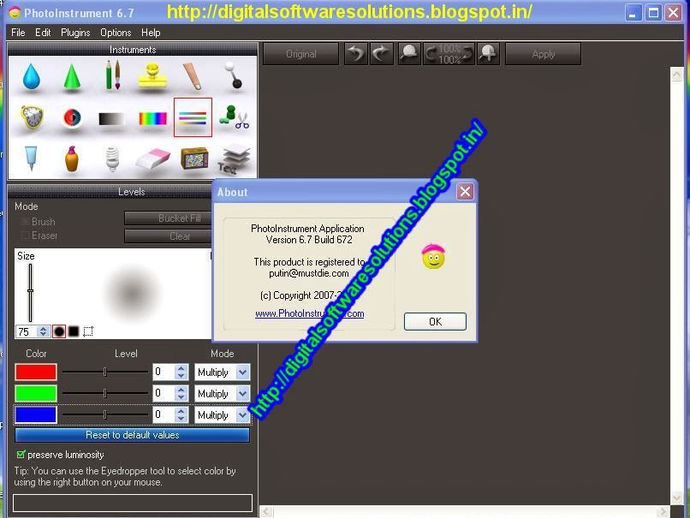Screen dimensions: 690x518
Task: Select the Blur water drop instrument
Action: tap(31, 77)
